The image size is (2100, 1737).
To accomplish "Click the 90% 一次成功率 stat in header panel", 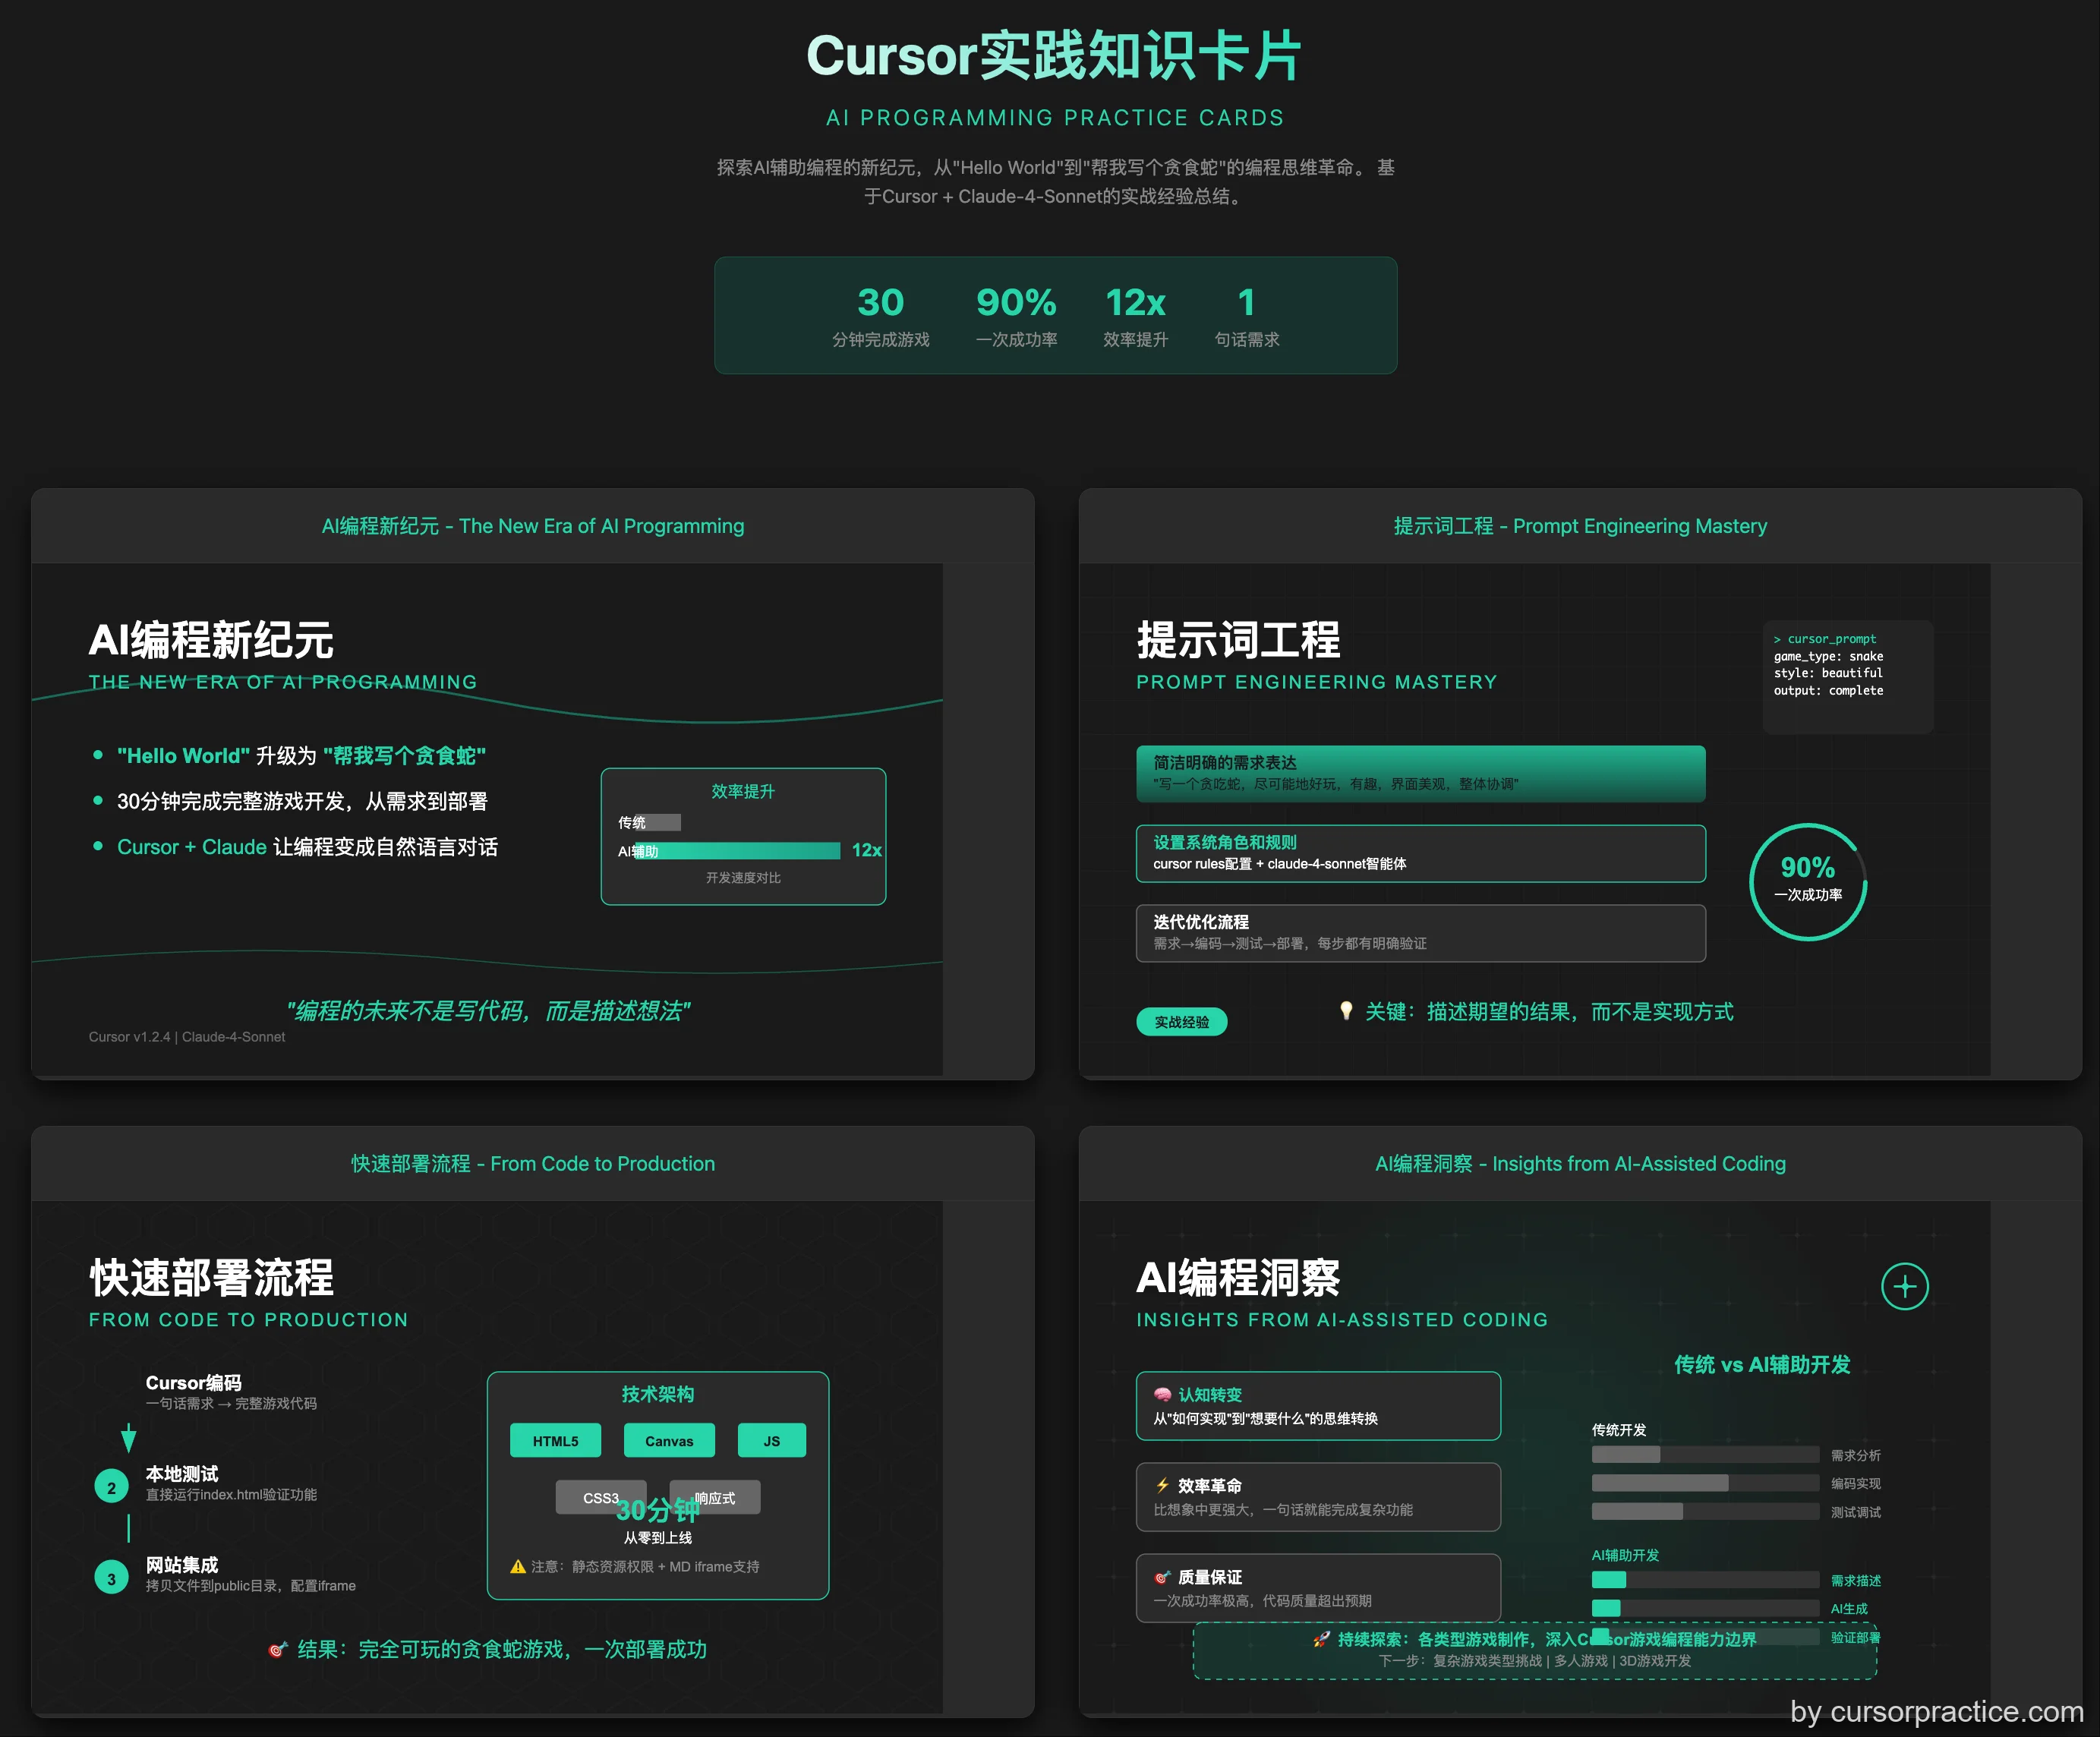I will click(1016, 316).
